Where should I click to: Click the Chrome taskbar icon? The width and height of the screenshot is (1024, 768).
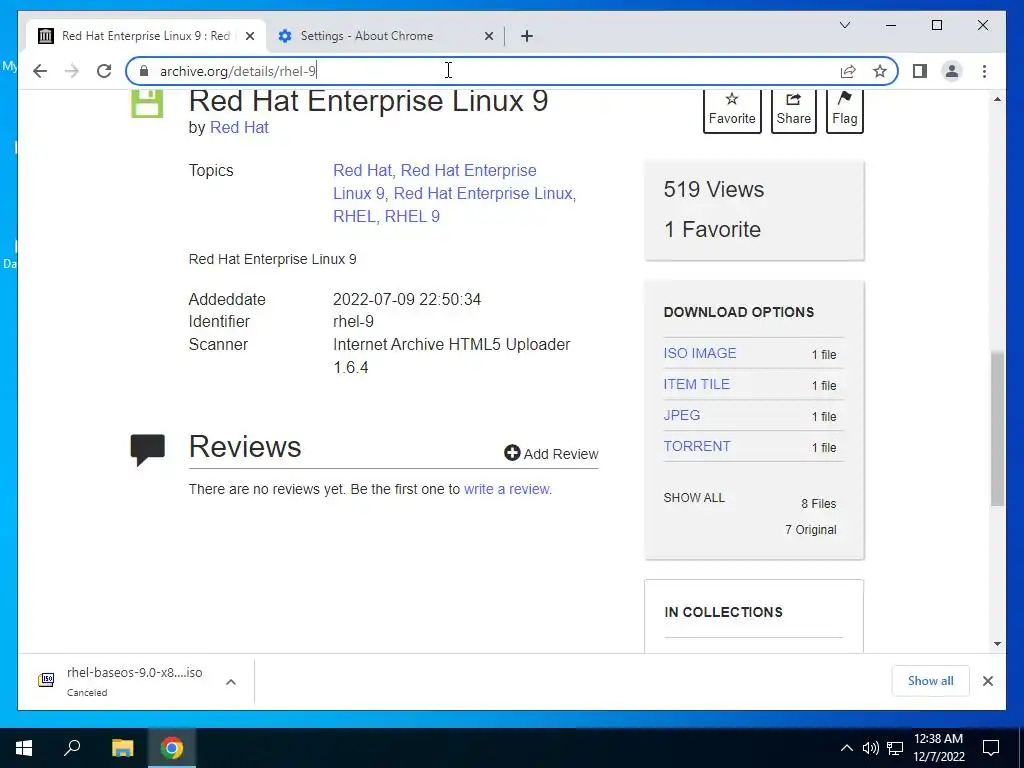tap(172, 748)
